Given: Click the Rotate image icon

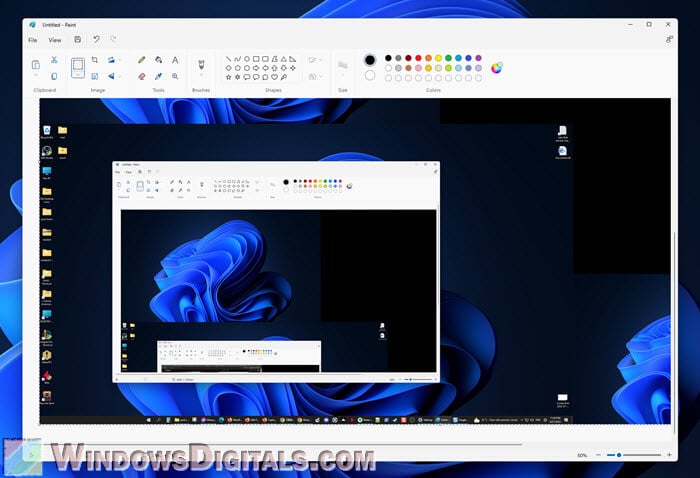Looking at the screenshot, I should point(111,59).
